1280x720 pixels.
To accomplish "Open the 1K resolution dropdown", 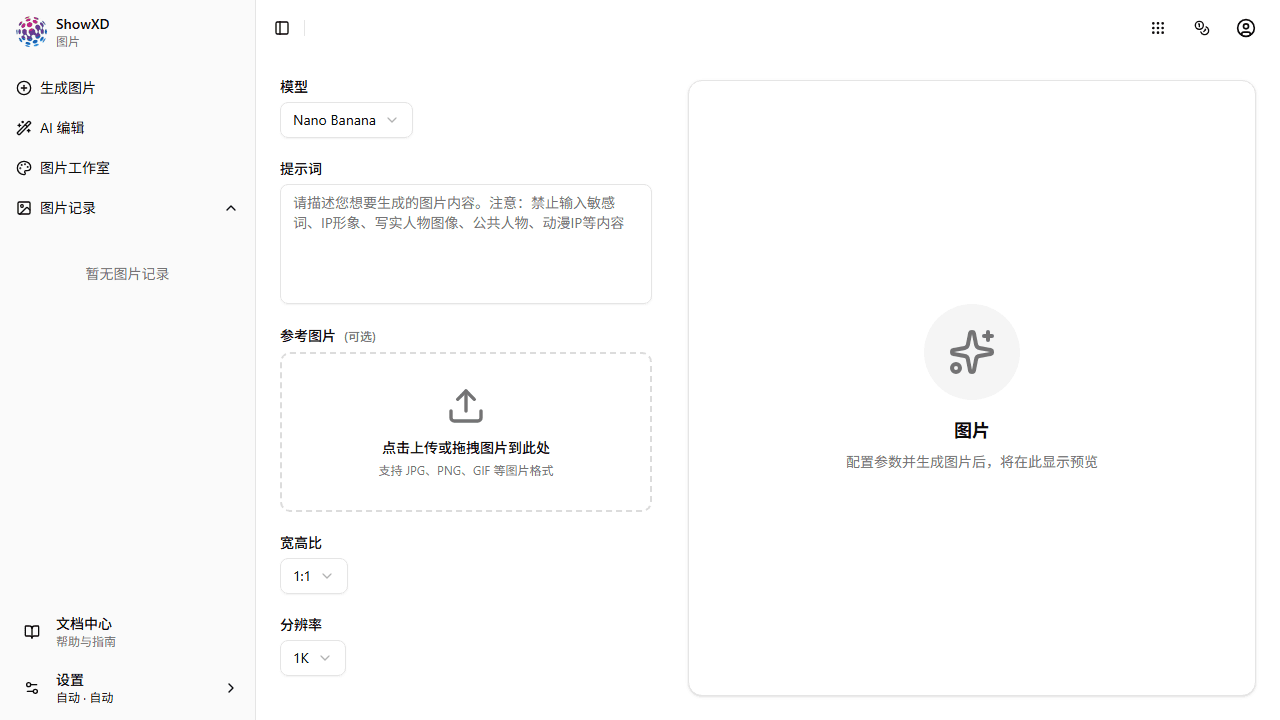I will [312, 657].
